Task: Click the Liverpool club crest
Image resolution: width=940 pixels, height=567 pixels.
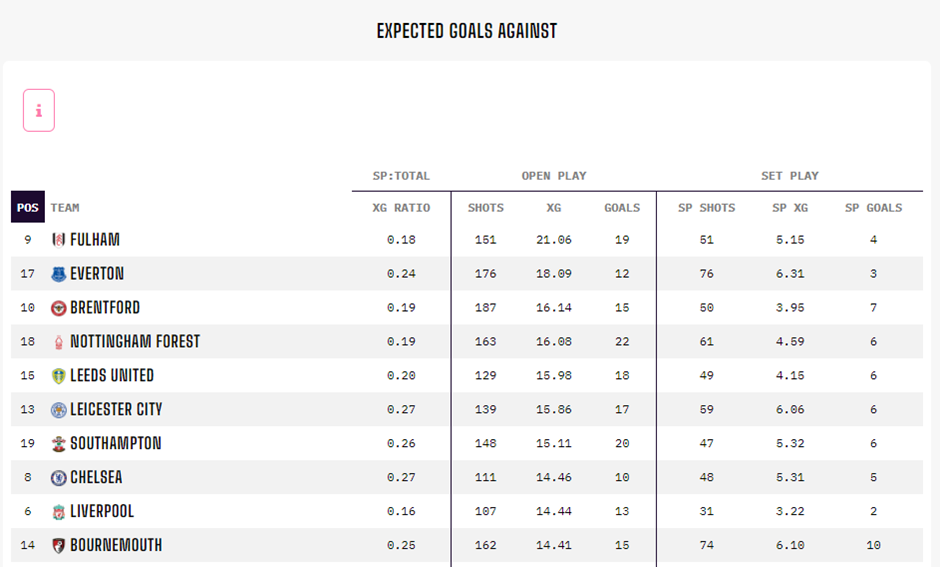Action: 58,512
